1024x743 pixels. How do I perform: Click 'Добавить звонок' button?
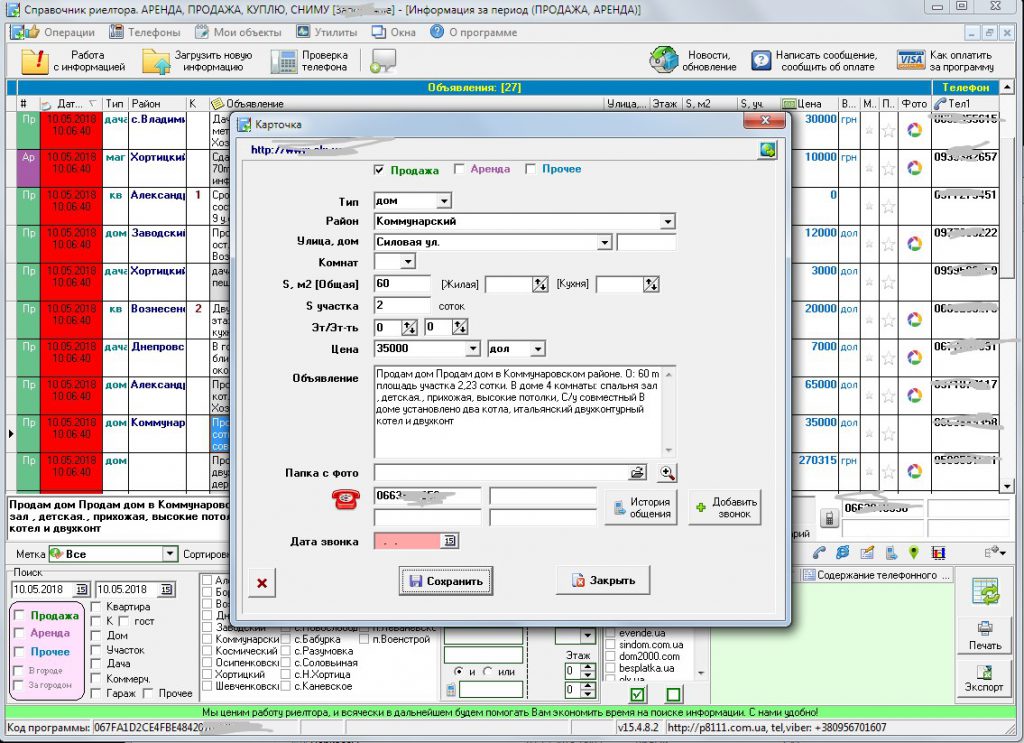coord(726,507)
